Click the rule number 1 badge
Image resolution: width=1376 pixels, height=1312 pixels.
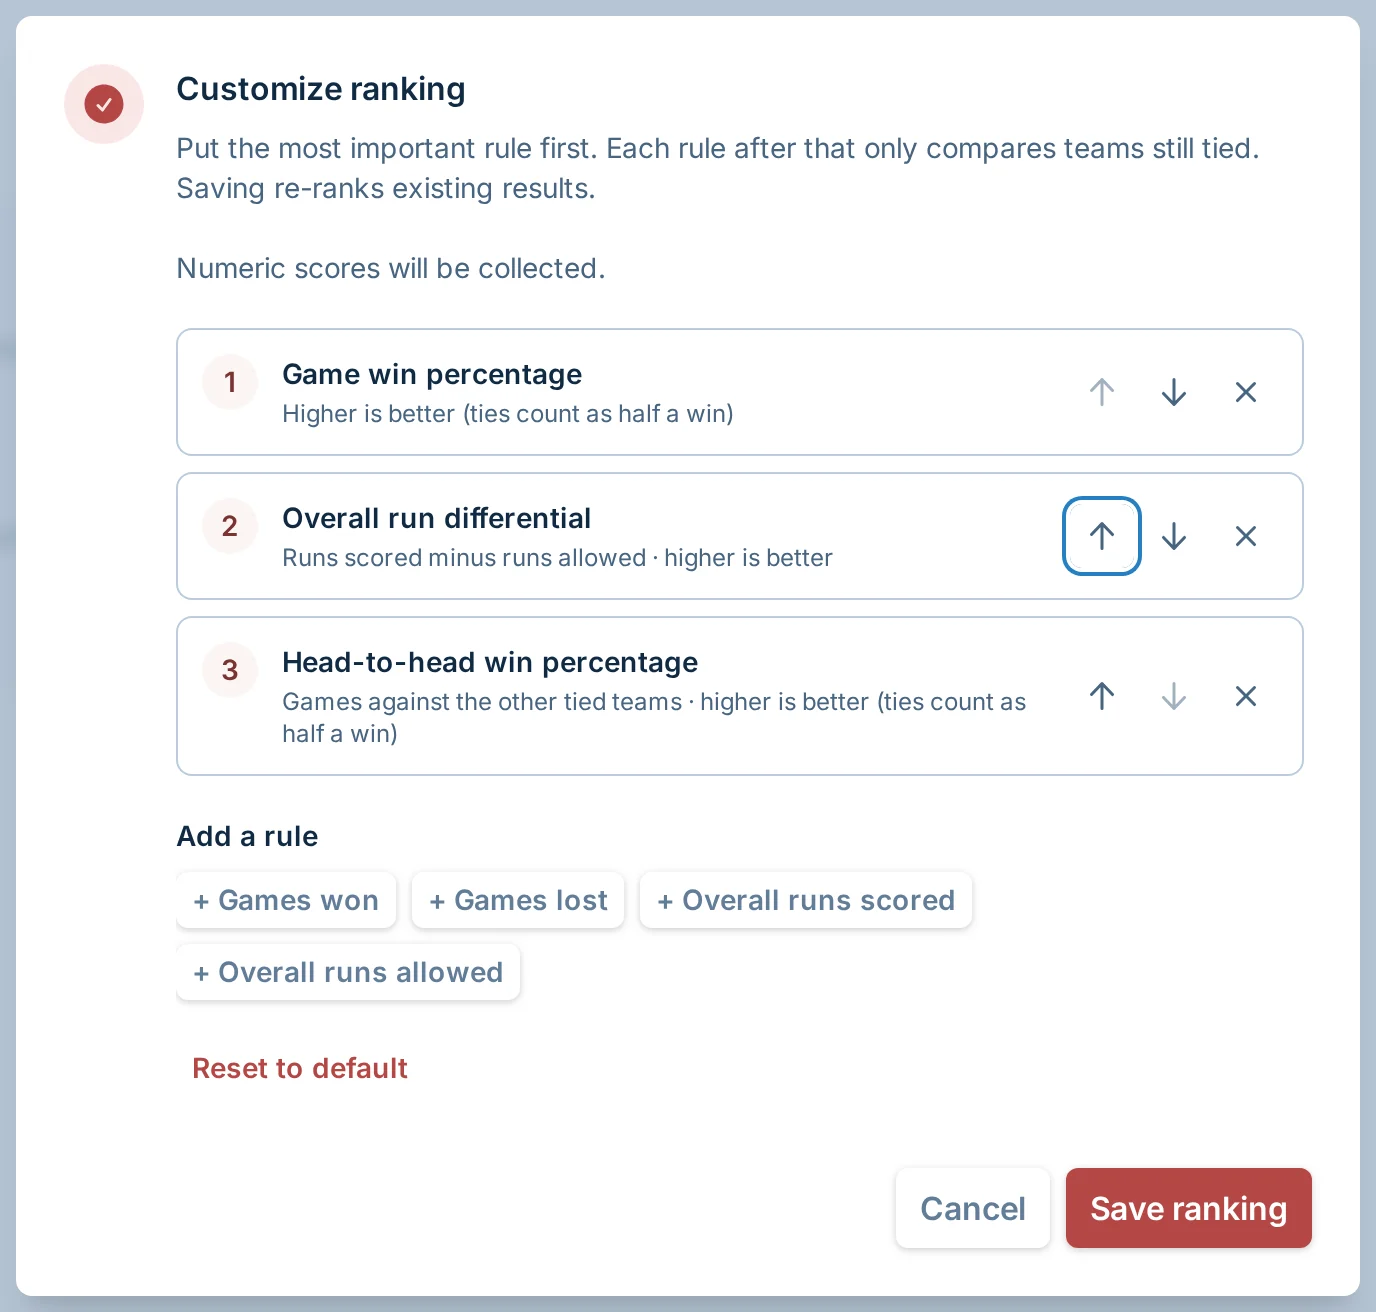(x=230, y=382)
